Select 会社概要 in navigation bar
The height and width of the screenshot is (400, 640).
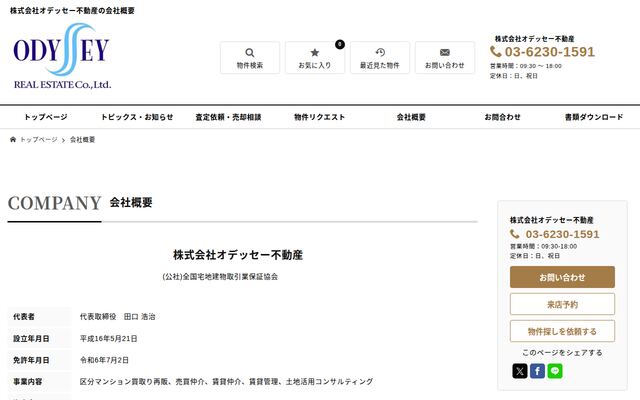(x=411, y=117)
